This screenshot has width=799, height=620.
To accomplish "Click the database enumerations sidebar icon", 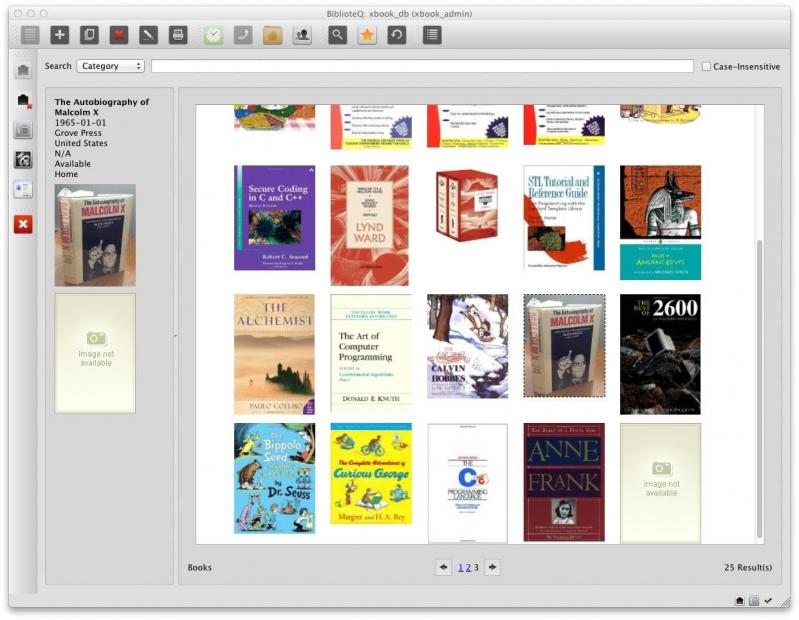I will click(x=23, y=130).
